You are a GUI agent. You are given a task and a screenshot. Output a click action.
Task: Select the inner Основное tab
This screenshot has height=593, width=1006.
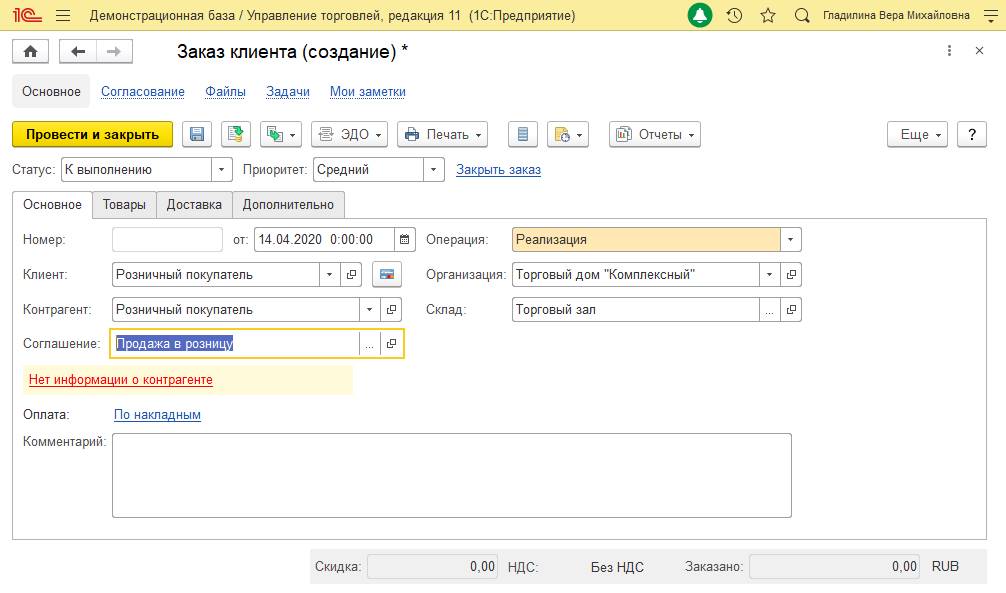point(53,205)
